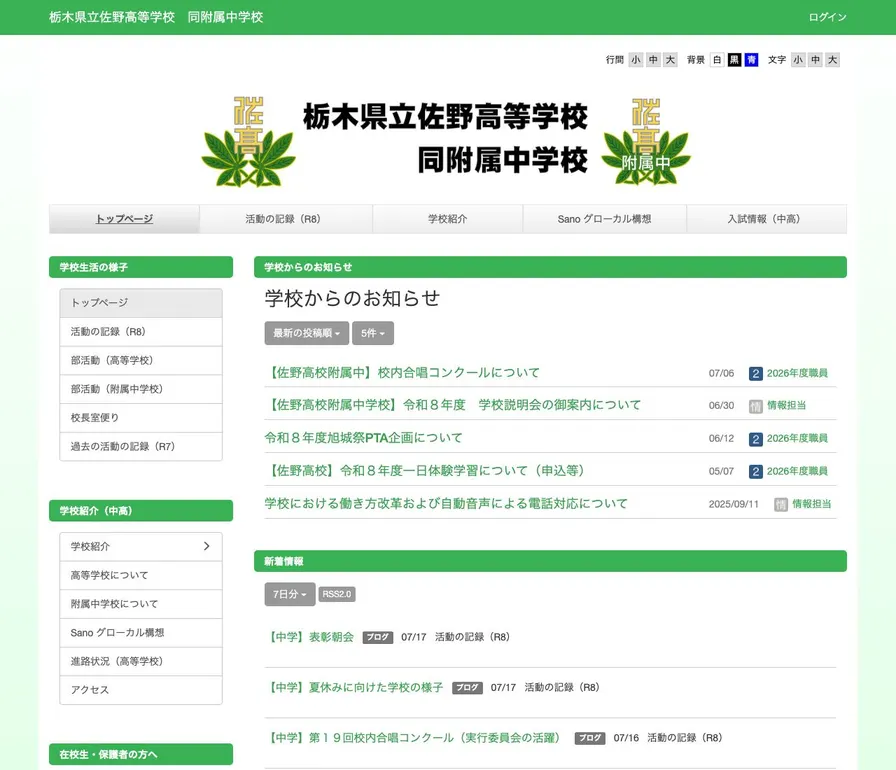This screenshot has width=896, height=770.
Task: Open the 最新の投稿順 sort dropdown
Action: point(307,333)
